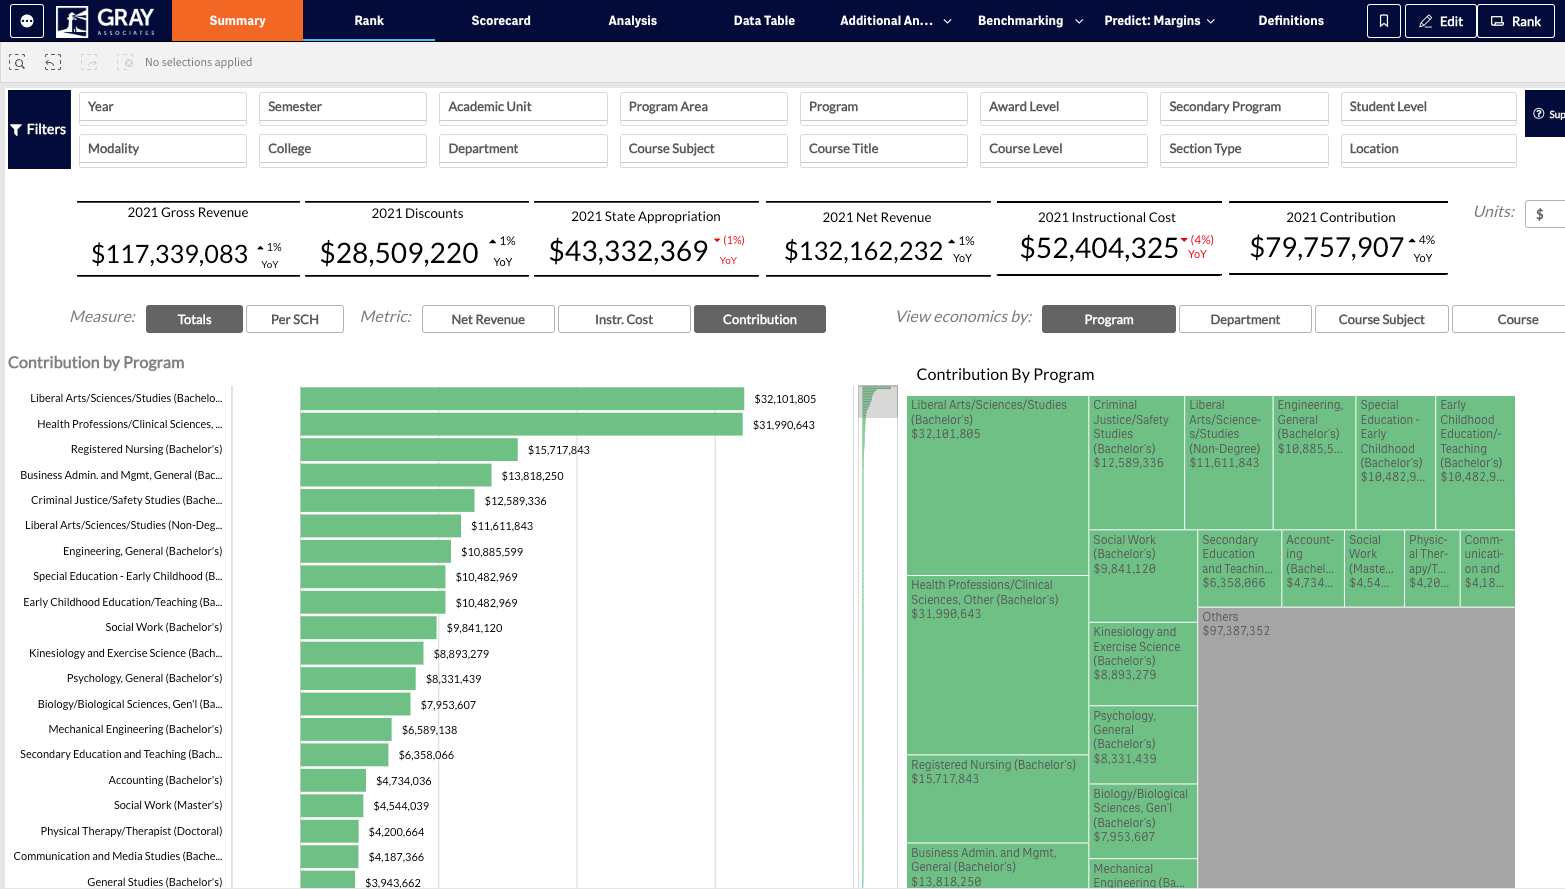This screenshot has width=1565, height=889.
Task: Open the Course Title filter
Action: [x=884, y=149]
